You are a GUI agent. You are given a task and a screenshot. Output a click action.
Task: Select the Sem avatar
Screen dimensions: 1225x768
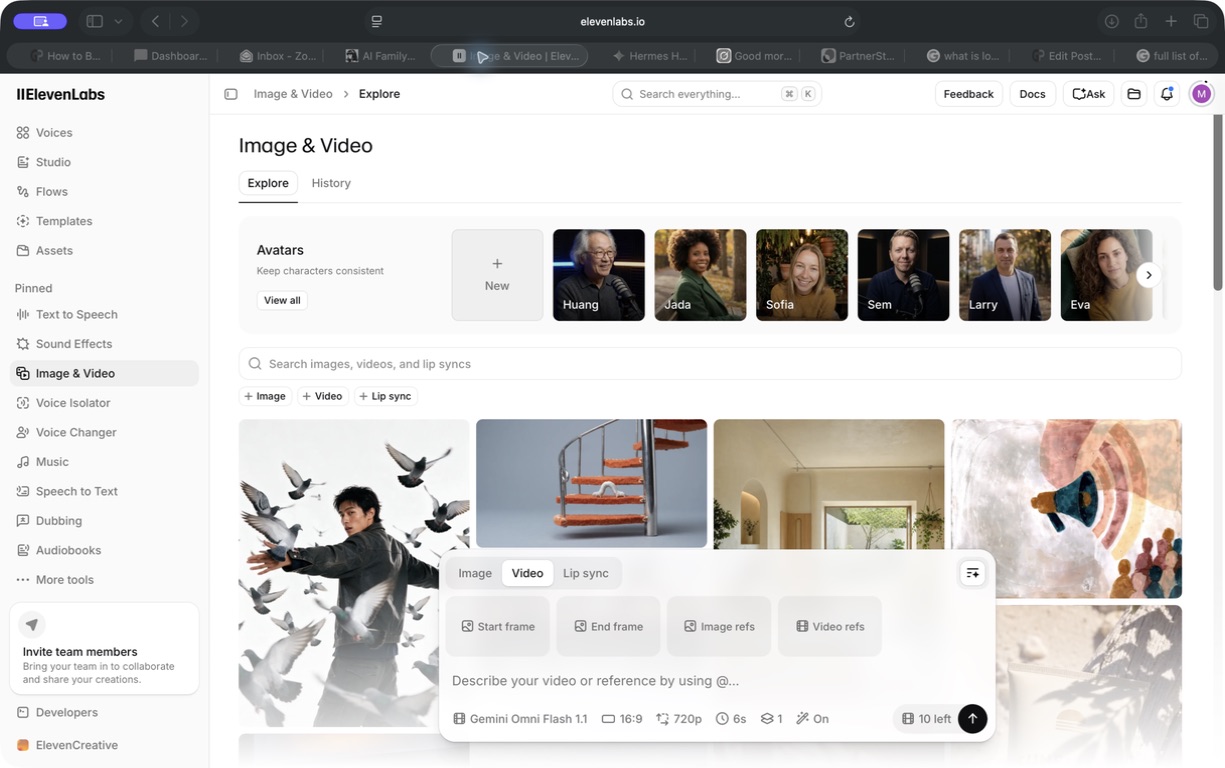coord(903,275)
